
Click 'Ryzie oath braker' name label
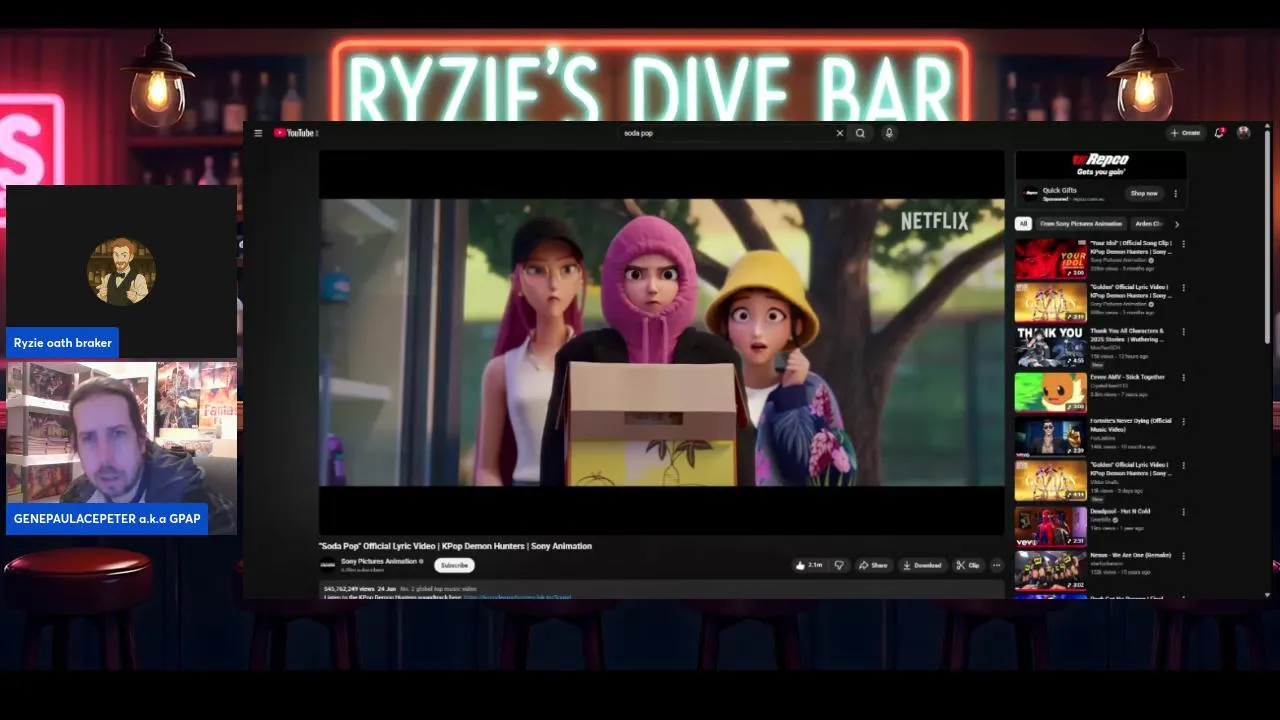[62, 343]
